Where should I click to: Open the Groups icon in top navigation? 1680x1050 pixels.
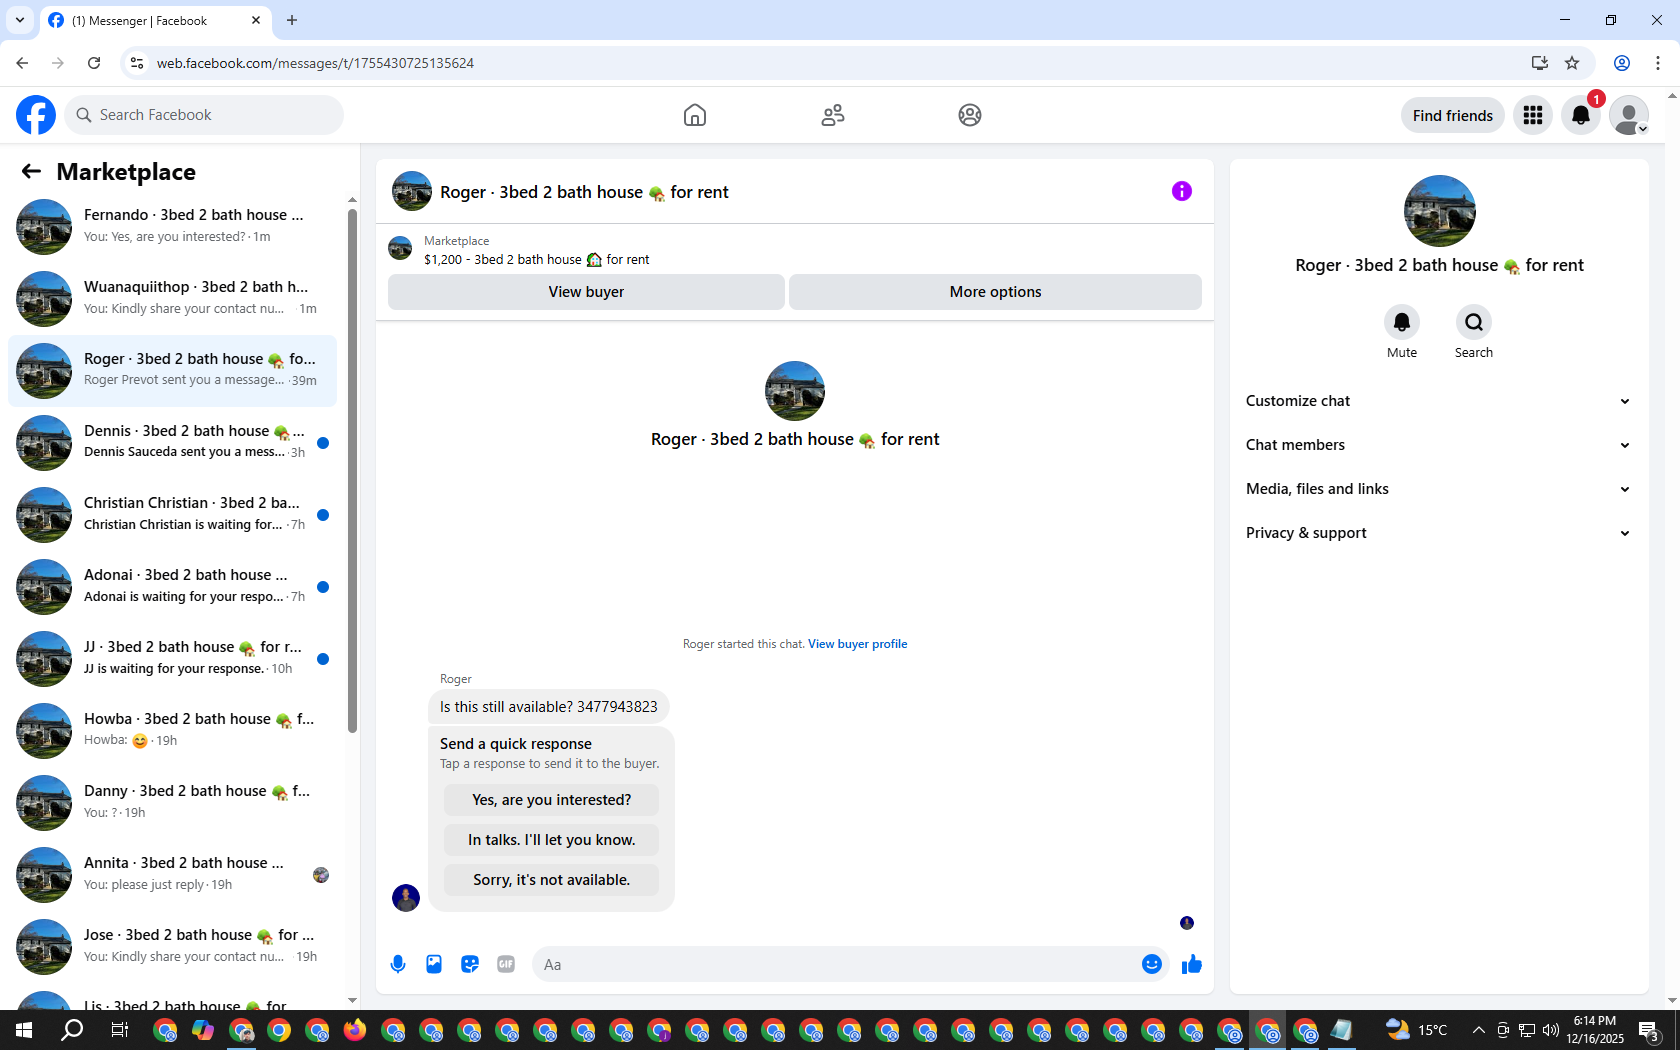(x=970, y=115)
